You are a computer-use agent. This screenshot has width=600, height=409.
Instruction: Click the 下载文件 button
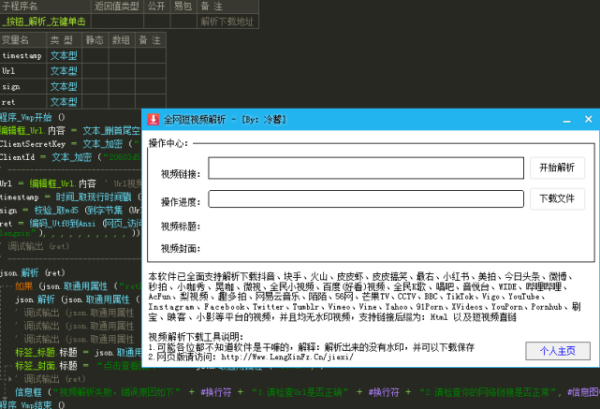(556, 198)
